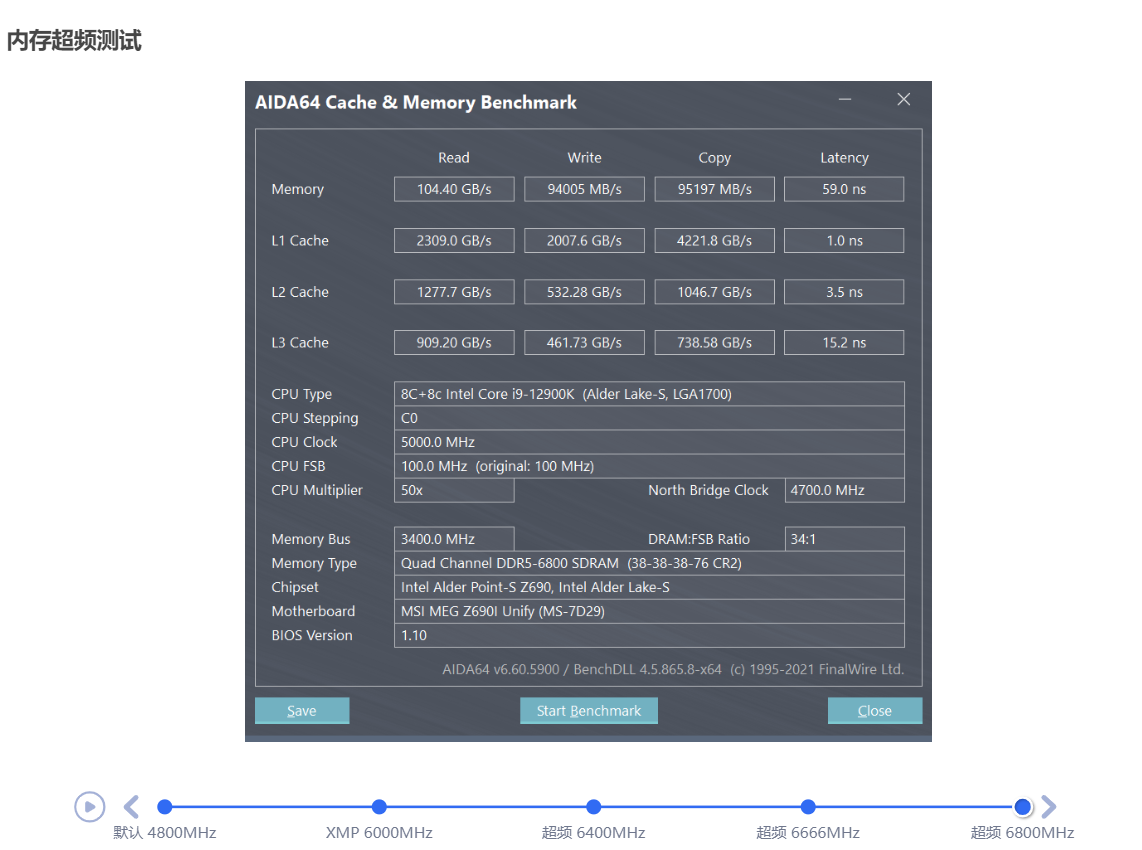Viewport: 1142px width, 850px height.
Task: Click Memory Copy value 95197 MB/s
Action: coord(714,189)
